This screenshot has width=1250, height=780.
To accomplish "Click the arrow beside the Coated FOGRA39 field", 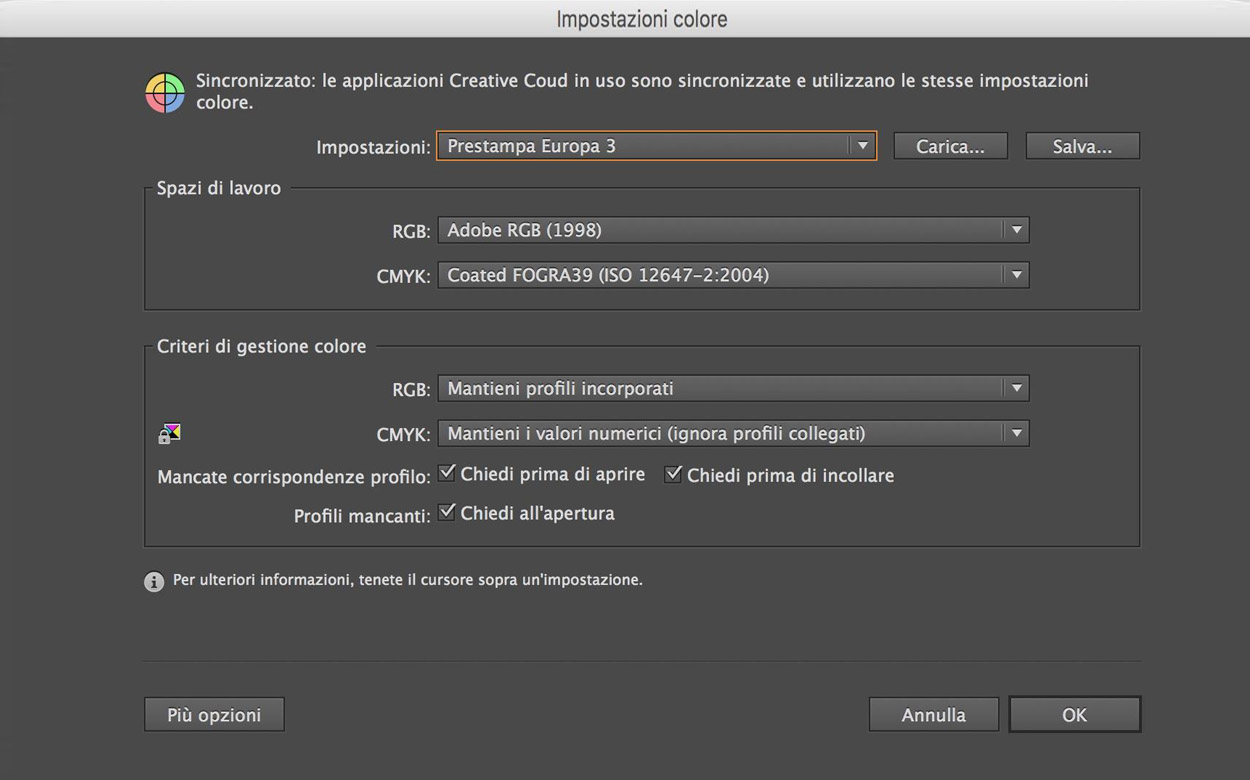I will click(1017, 275).
